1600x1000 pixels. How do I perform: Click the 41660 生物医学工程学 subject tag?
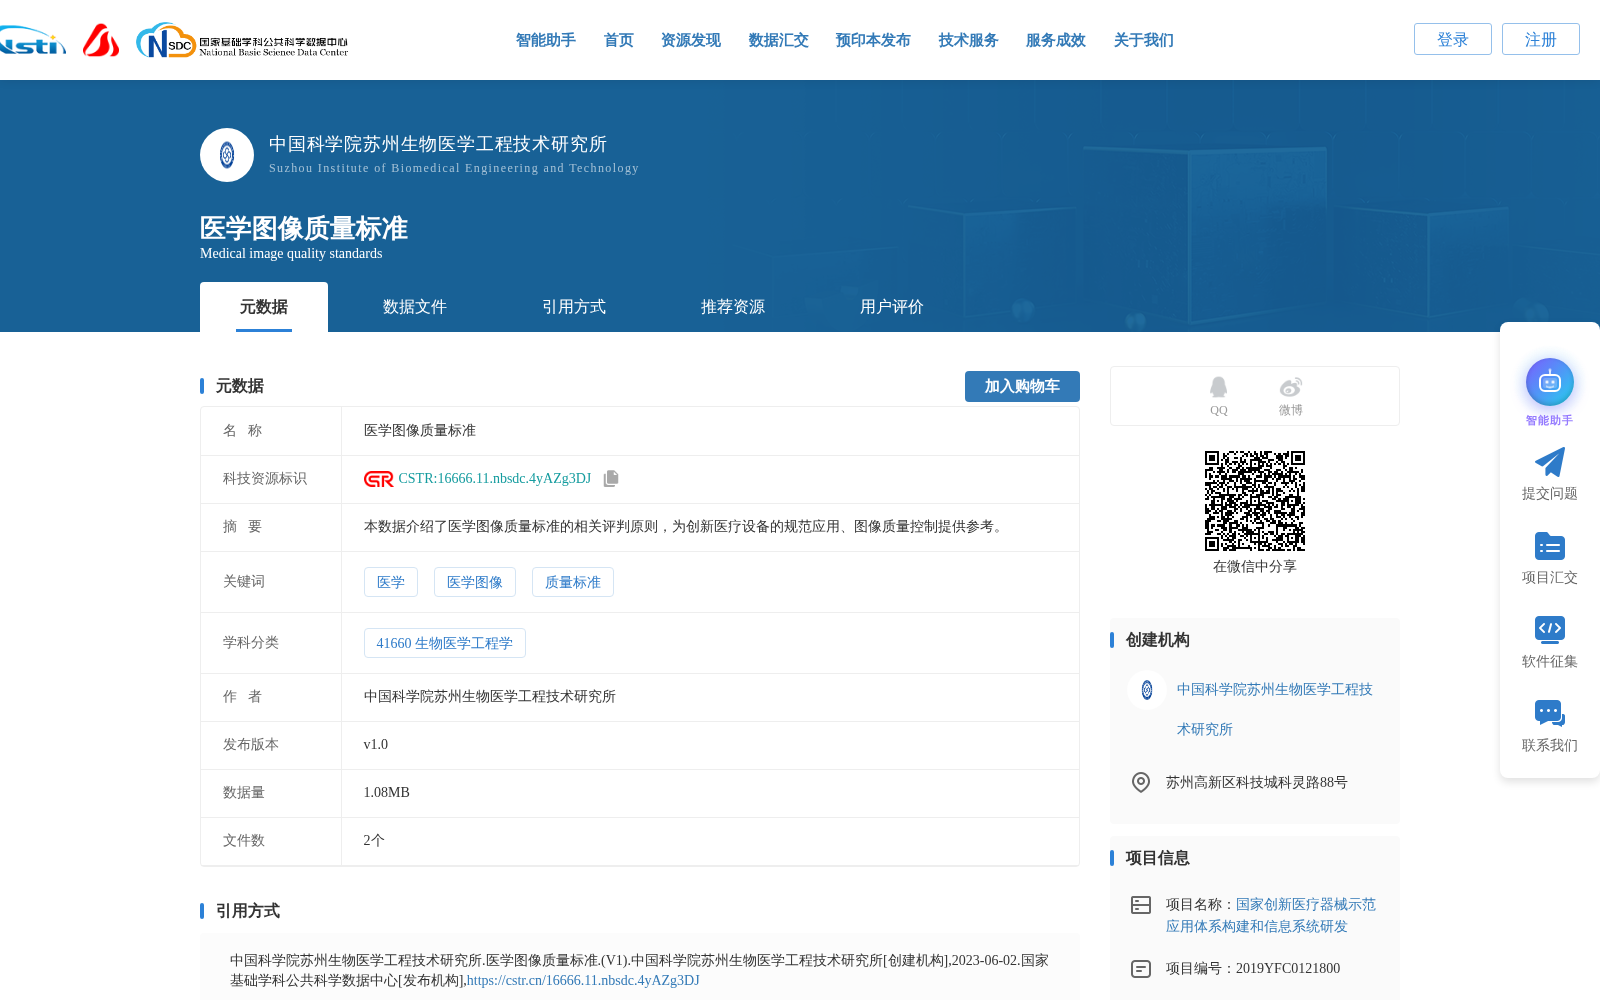click(445, 643)
